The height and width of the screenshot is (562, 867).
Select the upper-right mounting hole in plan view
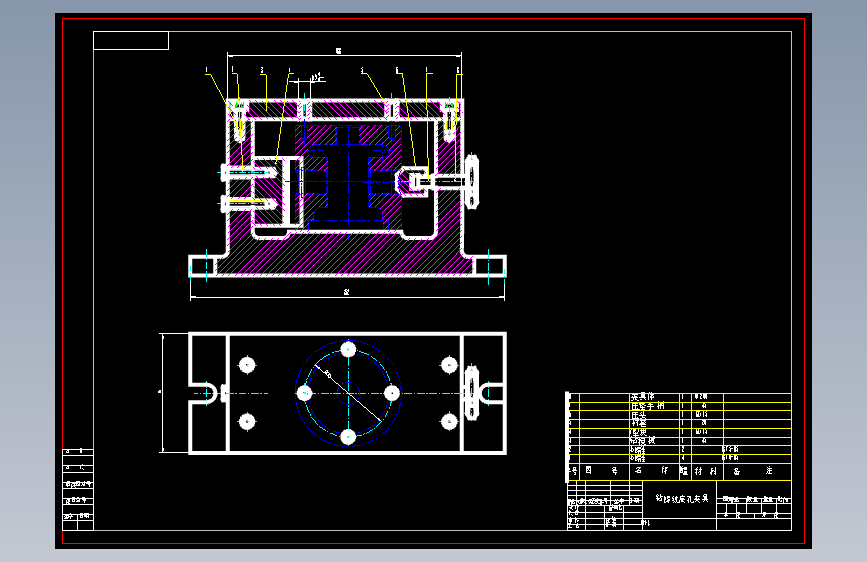[449, 365]
